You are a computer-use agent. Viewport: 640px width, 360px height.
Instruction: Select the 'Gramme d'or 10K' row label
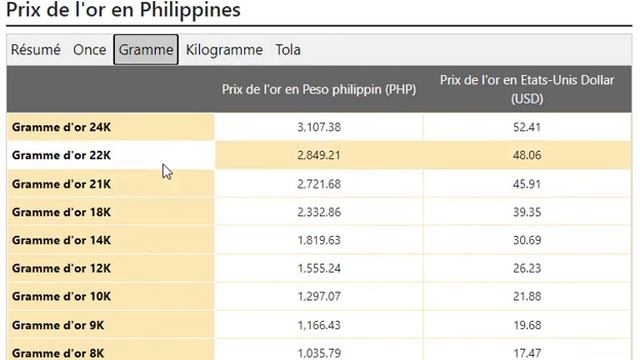click(x=61, y=296)
